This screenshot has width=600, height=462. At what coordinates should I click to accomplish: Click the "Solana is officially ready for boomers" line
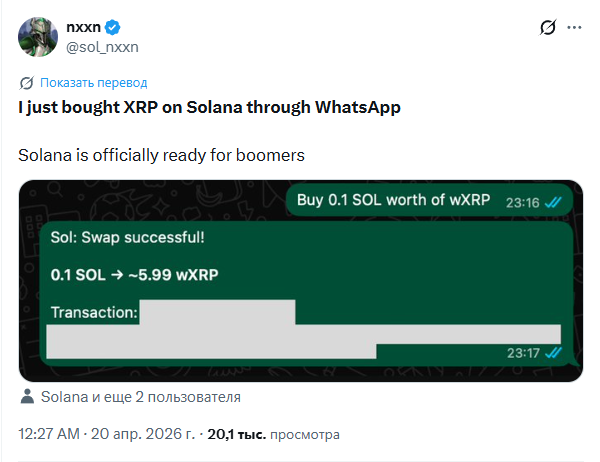click(161, 156)
